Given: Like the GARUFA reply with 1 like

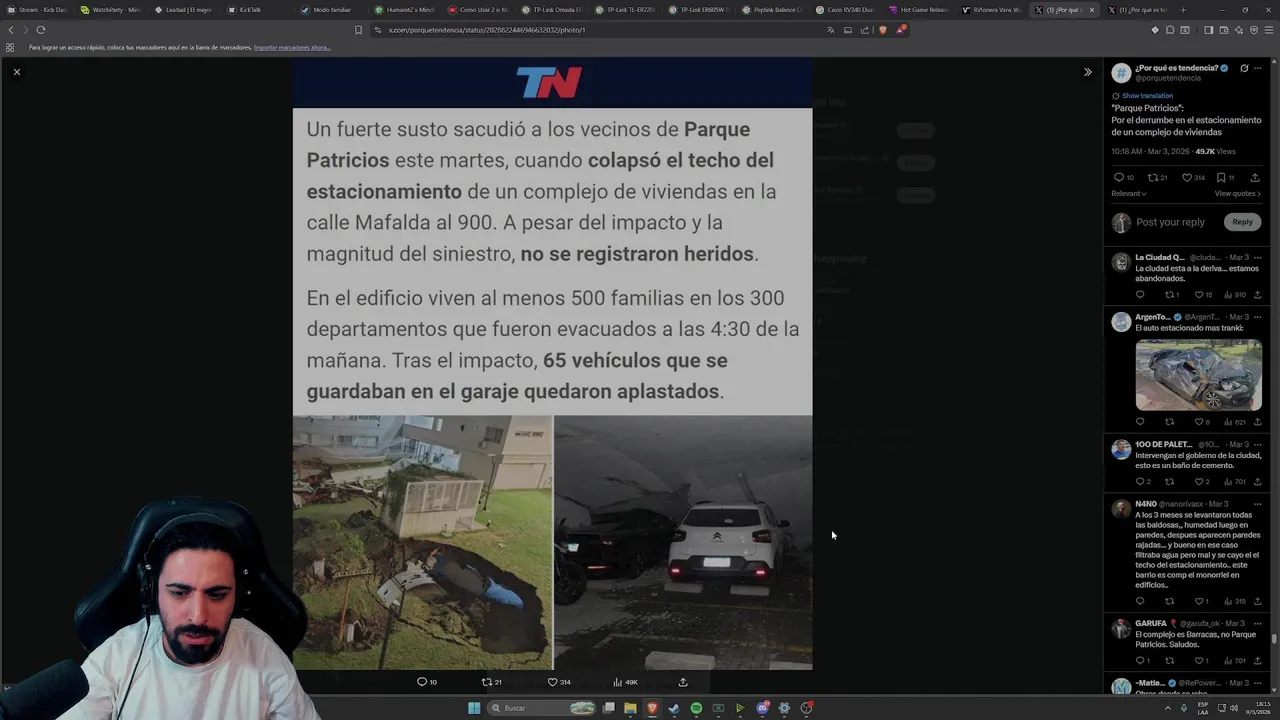Looking at the screenshot, I should tap(1199, 661).
